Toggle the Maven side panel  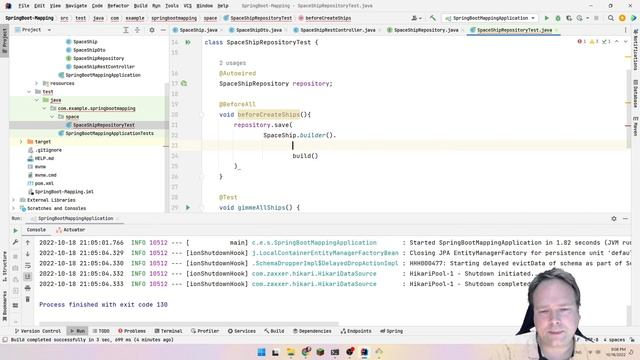[636, 126]
